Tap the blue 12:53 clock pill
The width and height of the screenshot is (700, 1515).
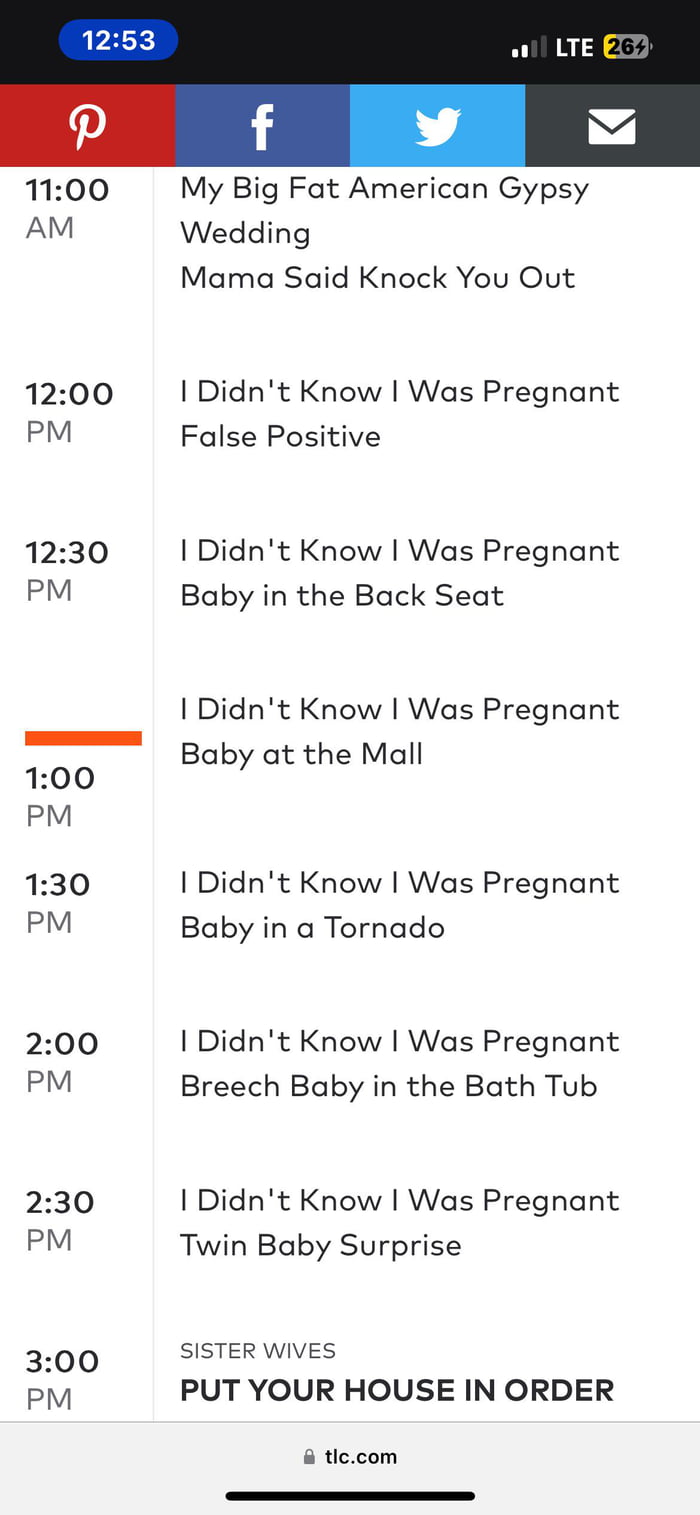coord(118,41)
